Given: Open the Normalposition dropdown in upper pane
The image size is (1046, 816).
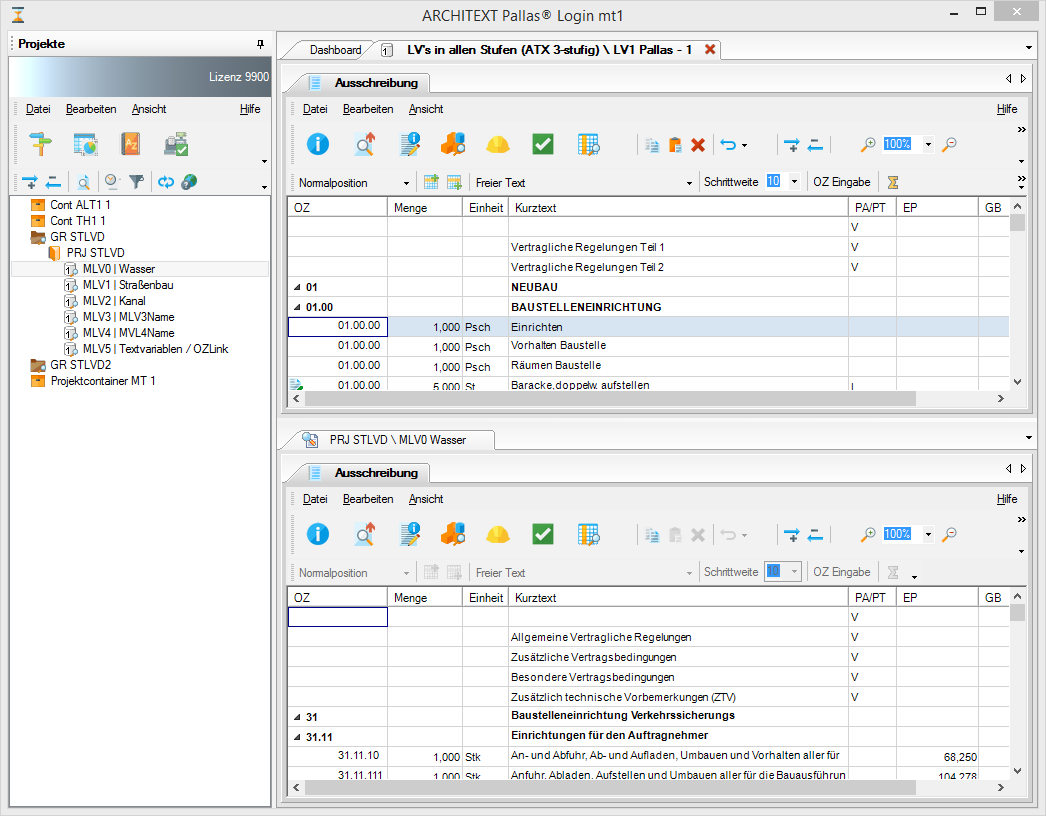Looking at the screenshot, I should tap(406, 183).
